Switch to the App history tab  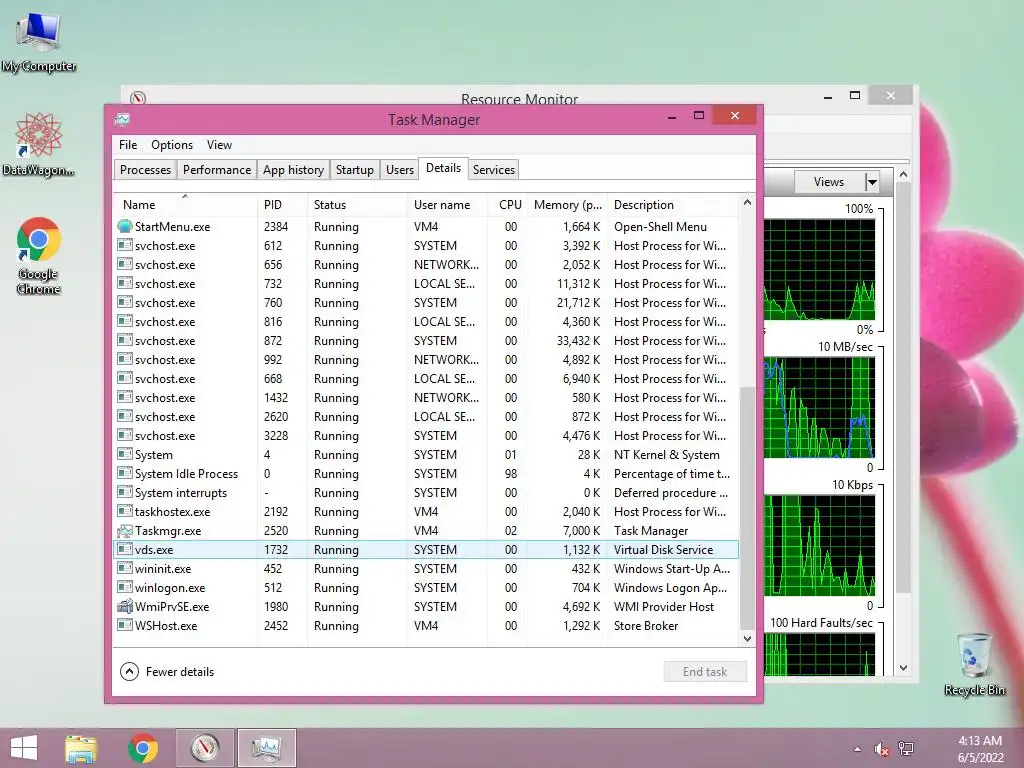click(293, 170)
